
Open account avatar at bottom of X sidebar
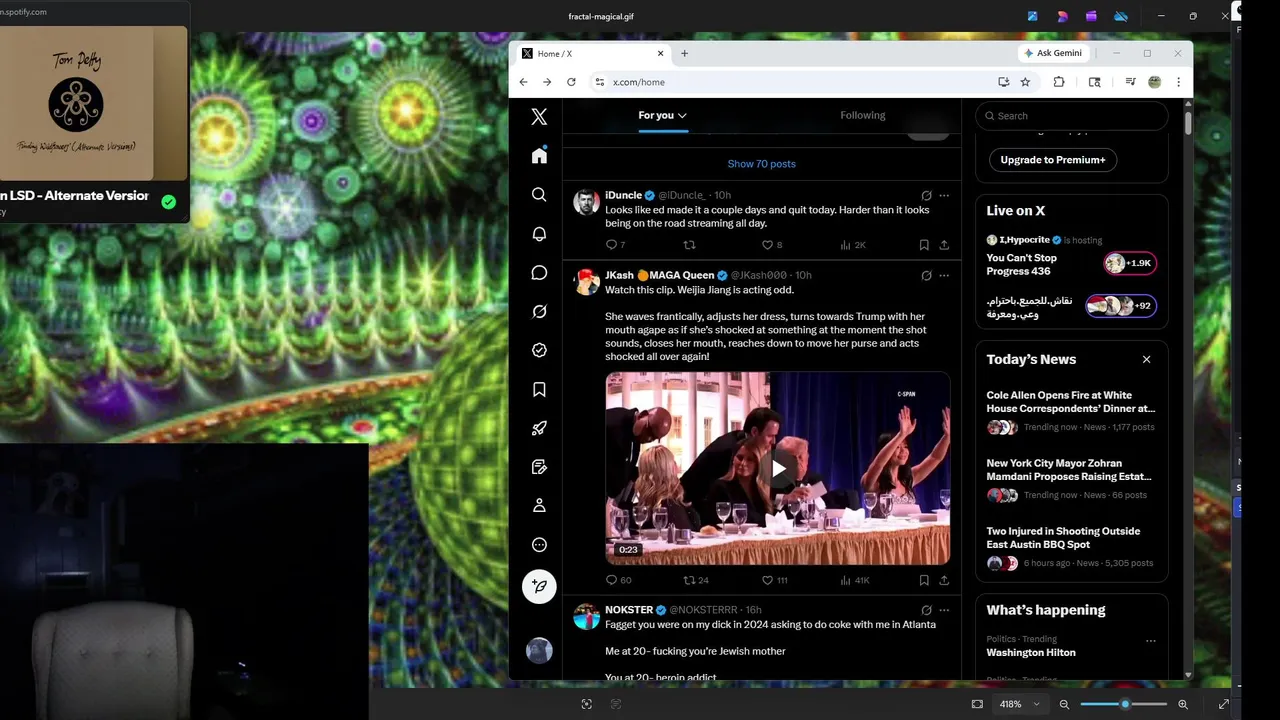tap(539, 650)
